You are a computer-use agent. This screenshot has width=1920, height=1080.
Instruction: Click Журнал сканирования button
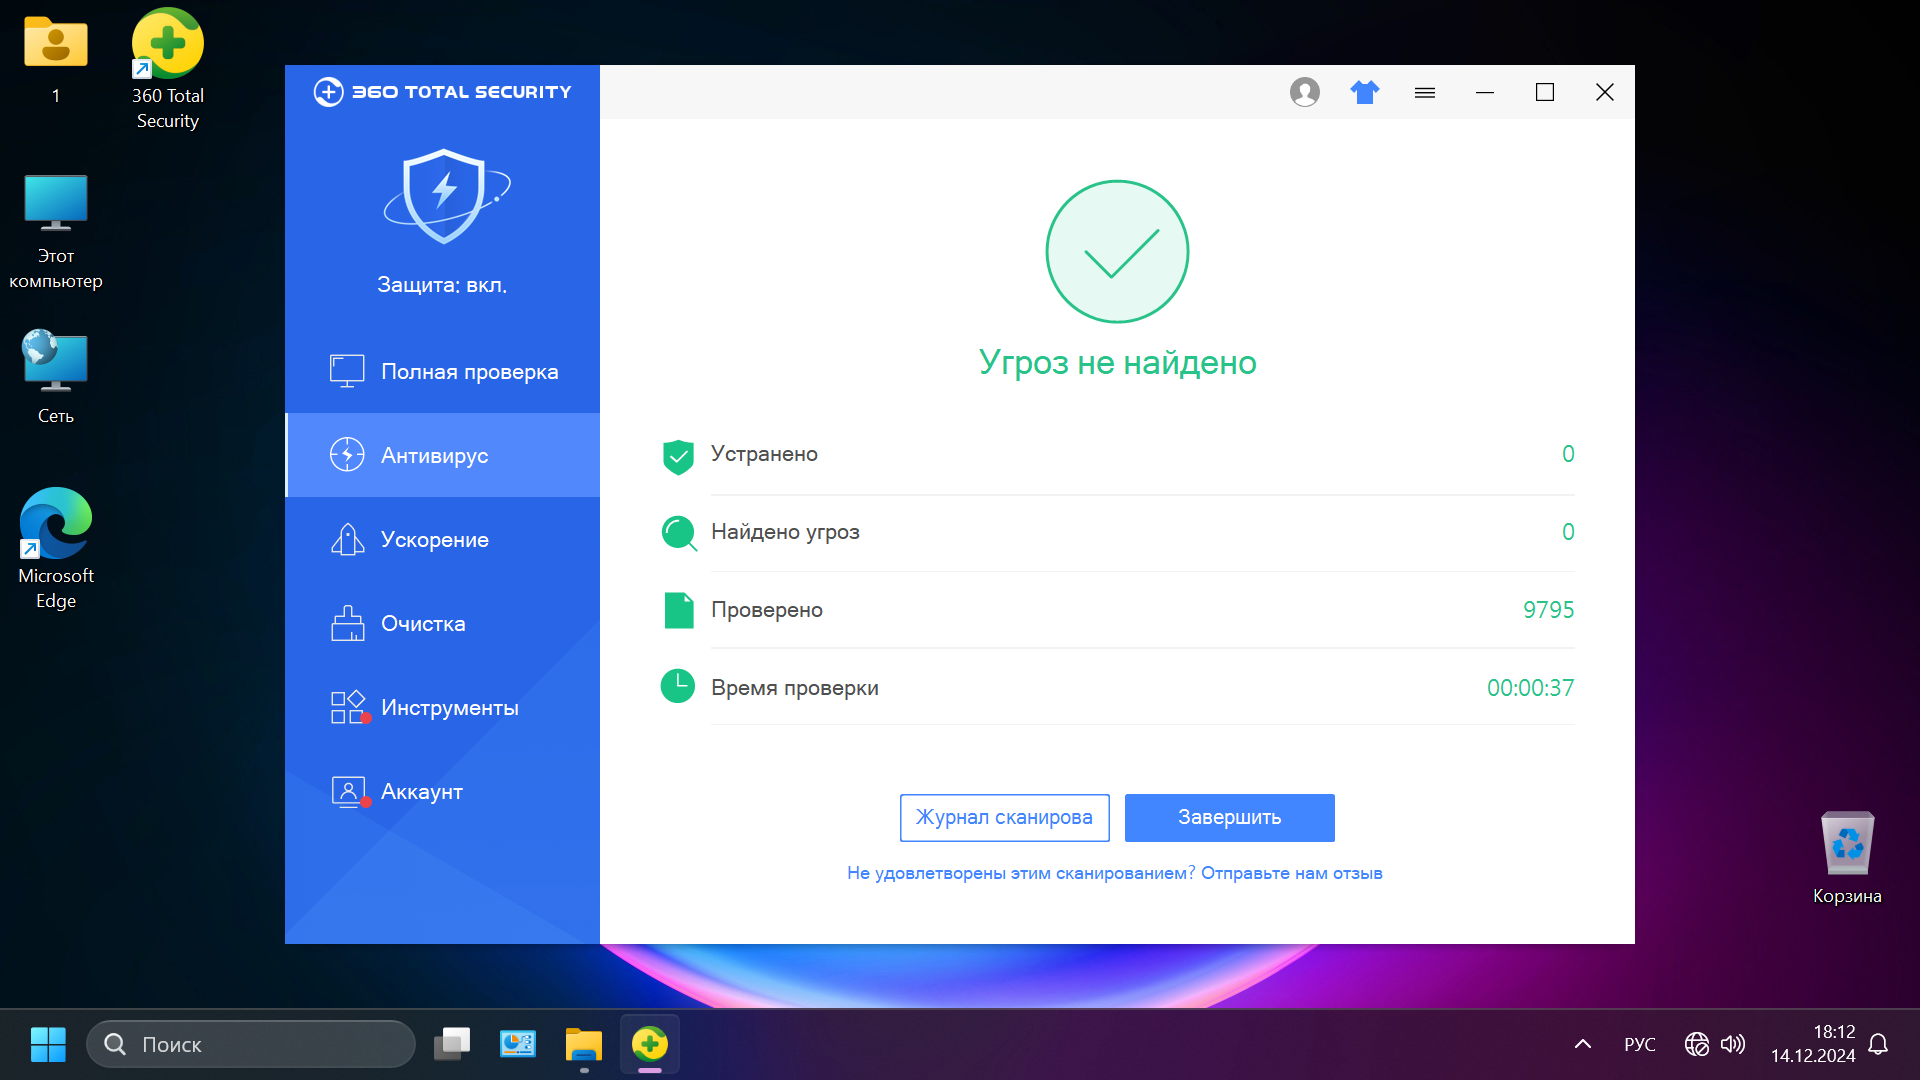pyautogui.click(x=1004, y=818)
